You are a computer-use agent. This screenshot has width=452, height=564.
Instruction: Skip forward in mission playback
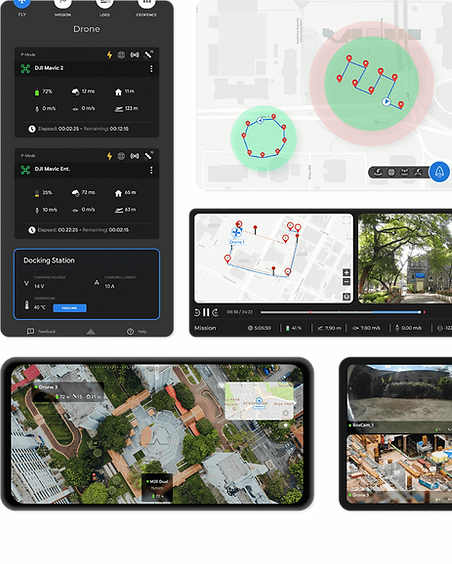(x=215, y=312)
